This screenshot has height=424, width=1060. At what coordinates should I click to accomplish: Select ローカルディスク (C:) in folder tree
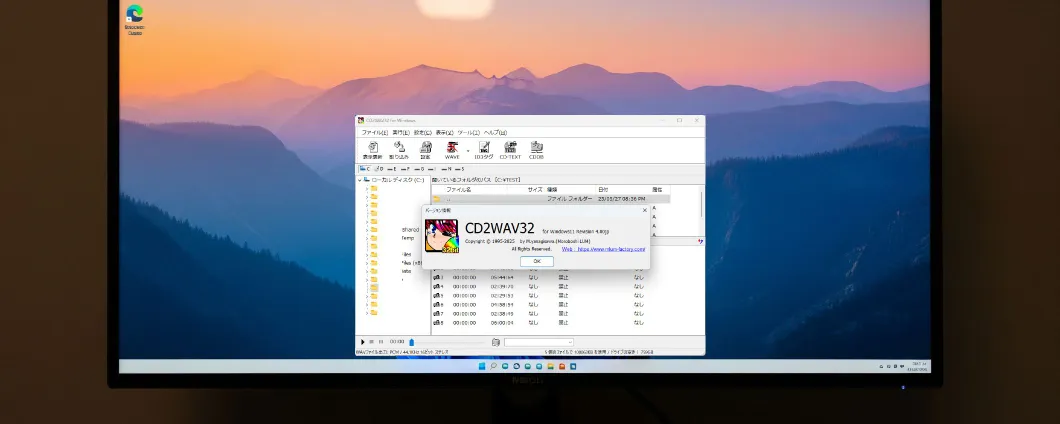(398, 180)
